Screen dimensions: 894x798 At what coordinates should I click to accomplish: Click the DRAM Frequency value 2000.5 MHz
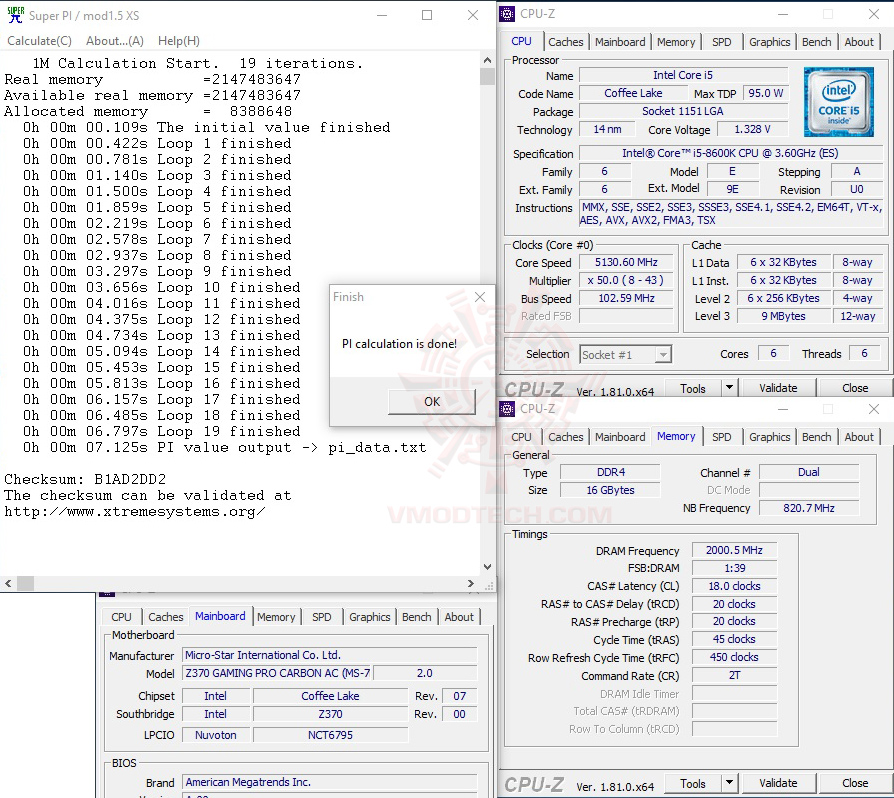click(x=734, y=550)
